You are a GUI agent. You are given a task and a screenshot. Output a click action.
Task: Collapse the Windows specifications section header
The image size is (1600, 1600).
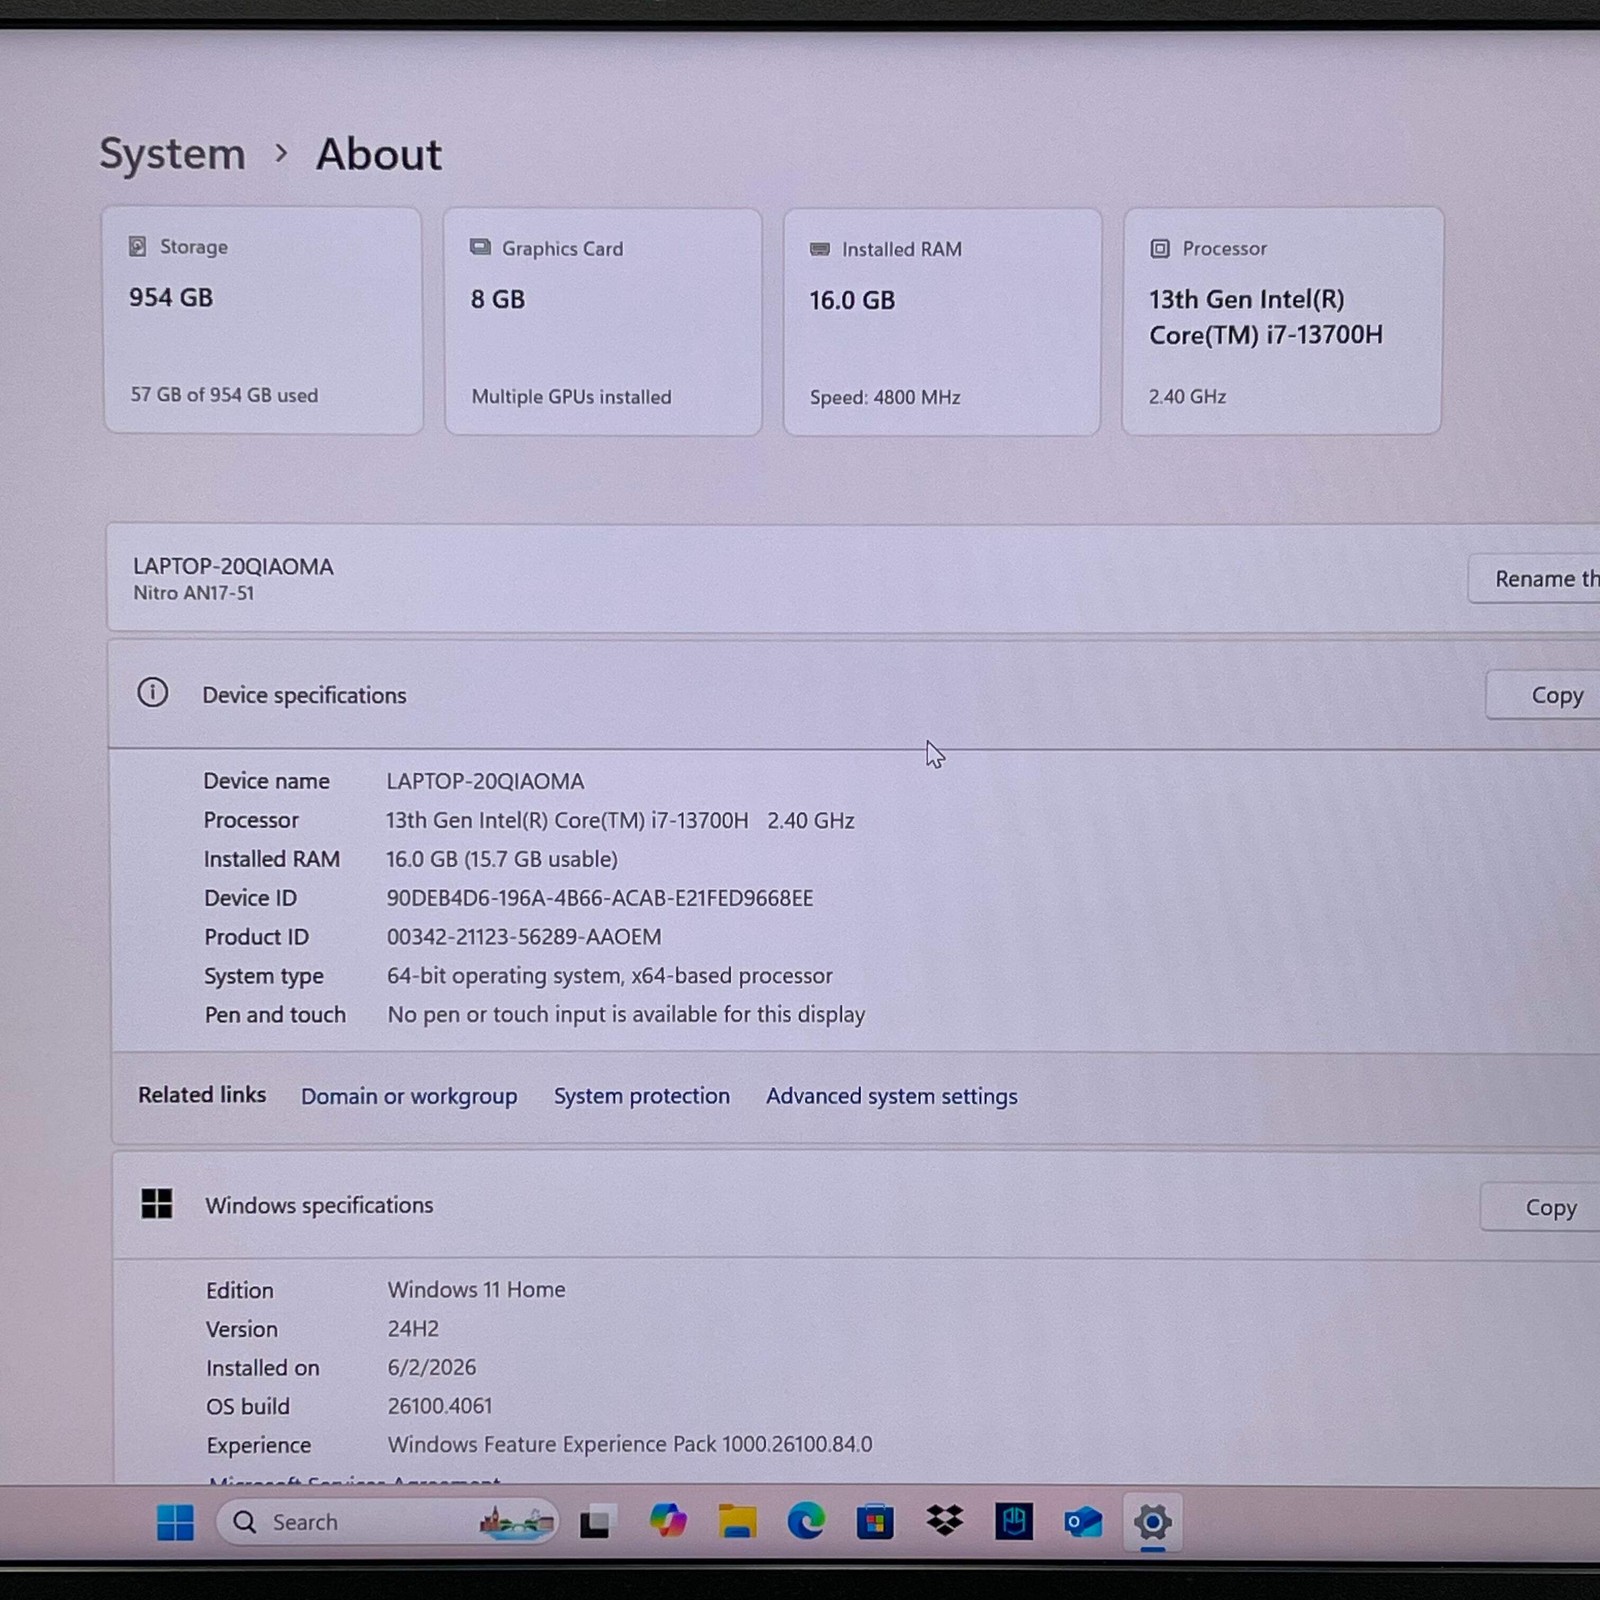[x=856, y=1206]
